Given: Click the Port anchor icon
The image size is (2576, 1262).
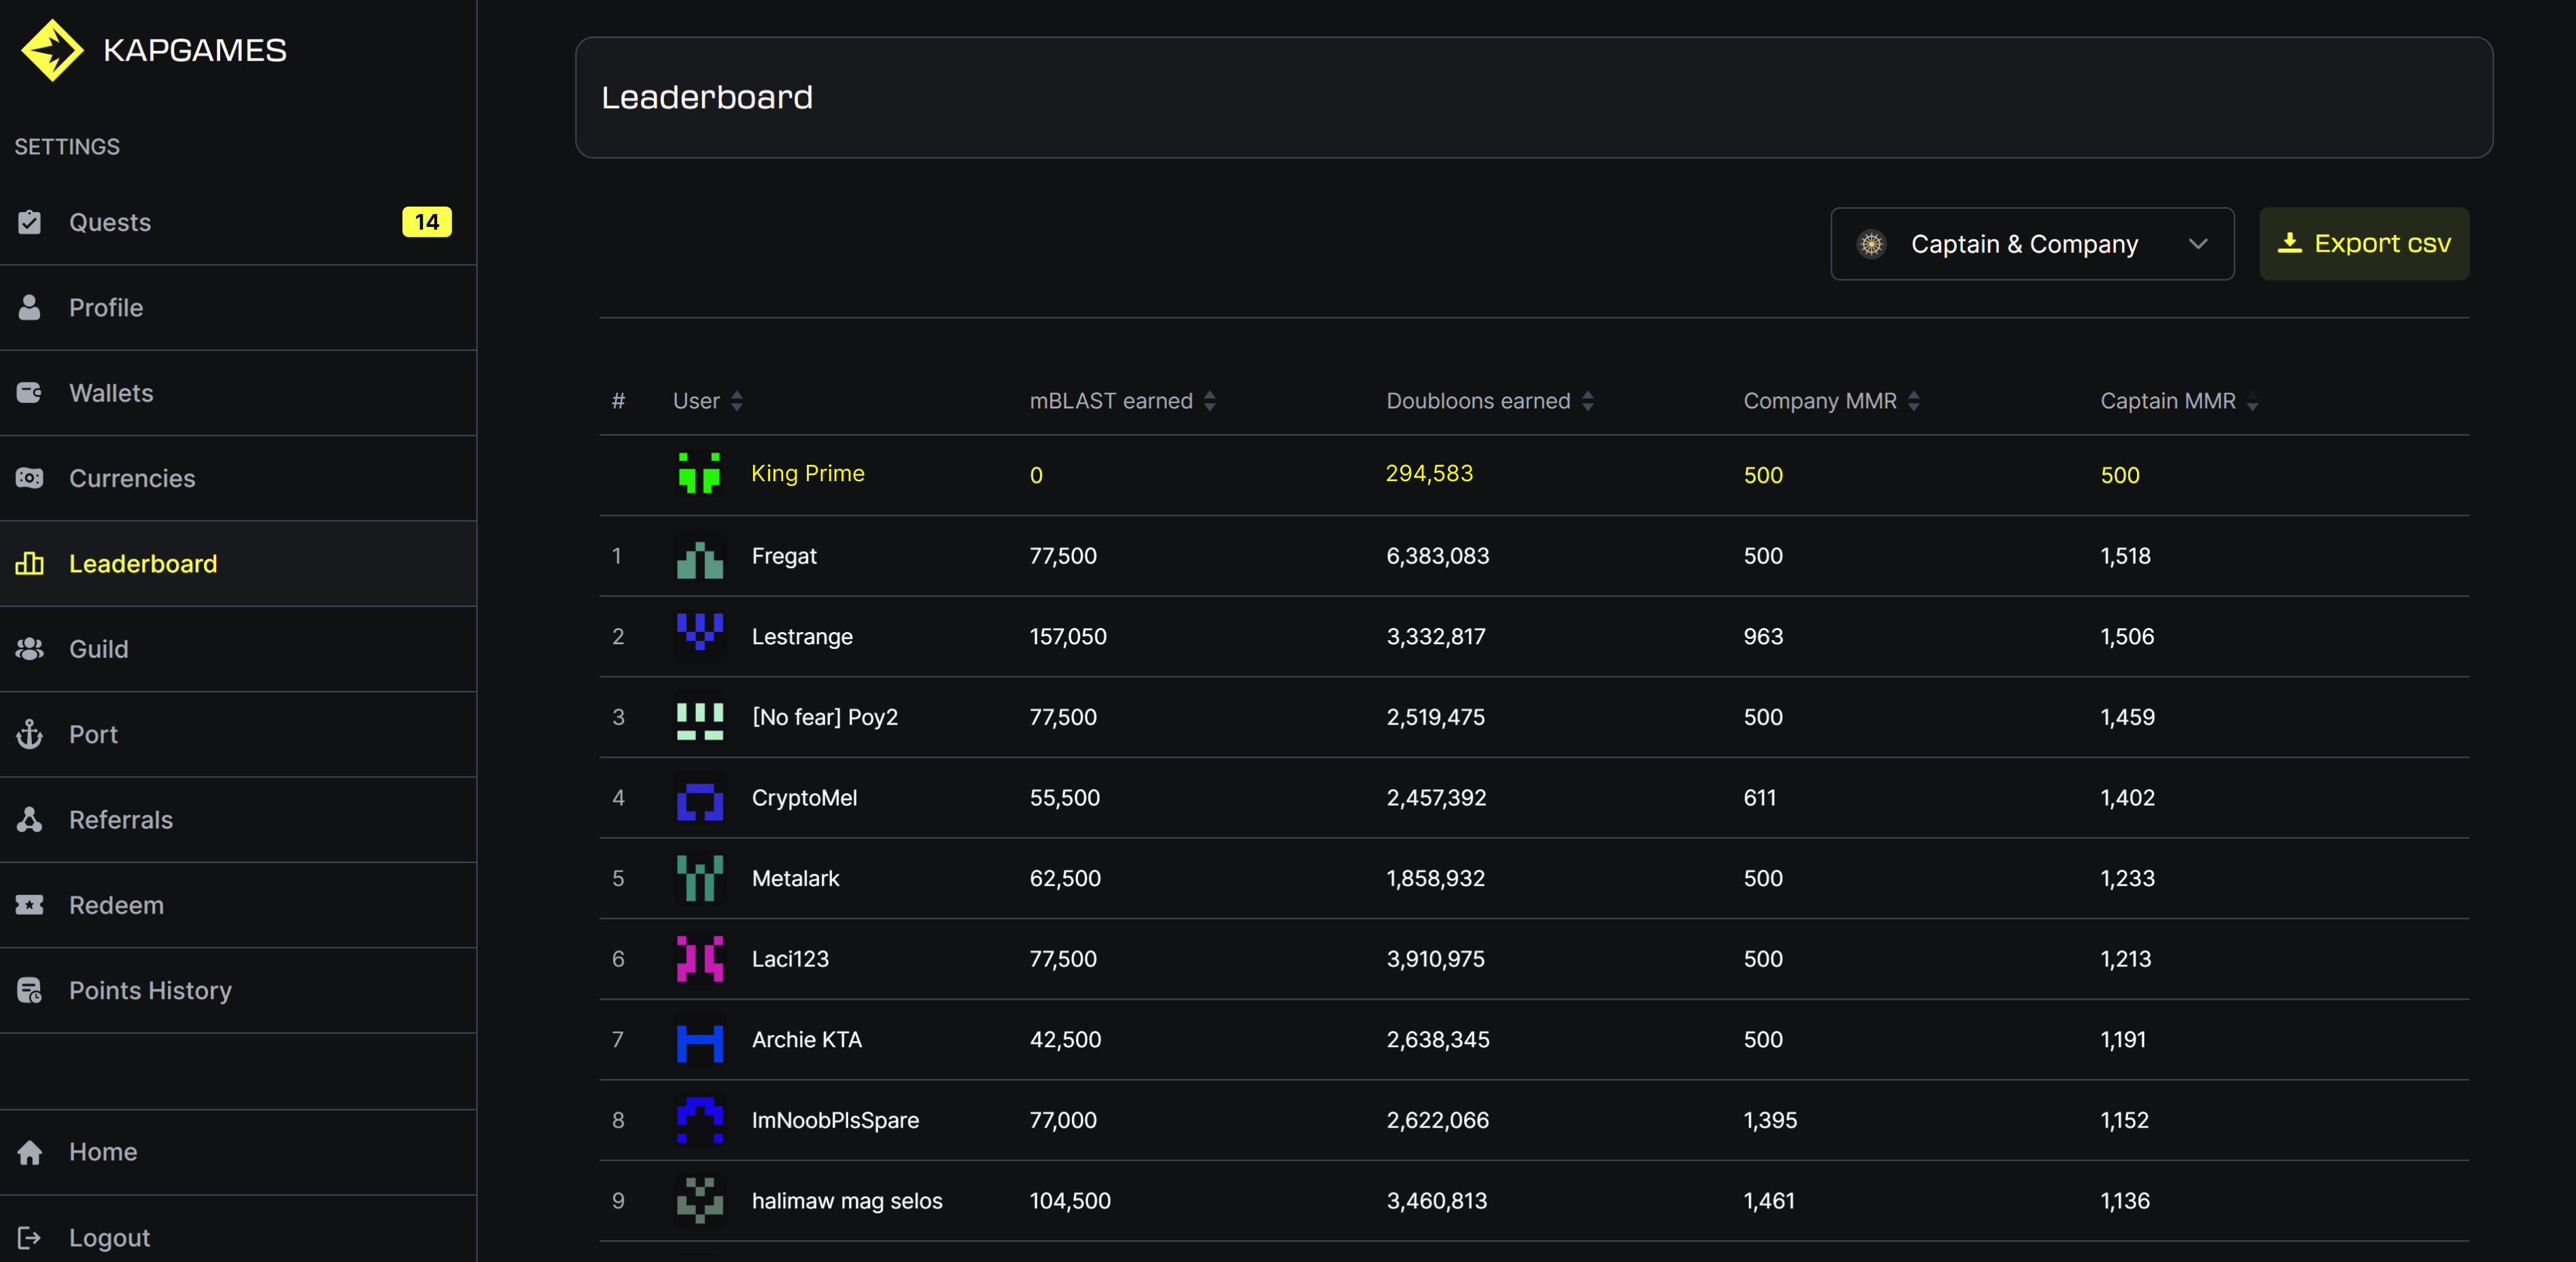Looking at the screenshot, I should [x=30, y=734].
